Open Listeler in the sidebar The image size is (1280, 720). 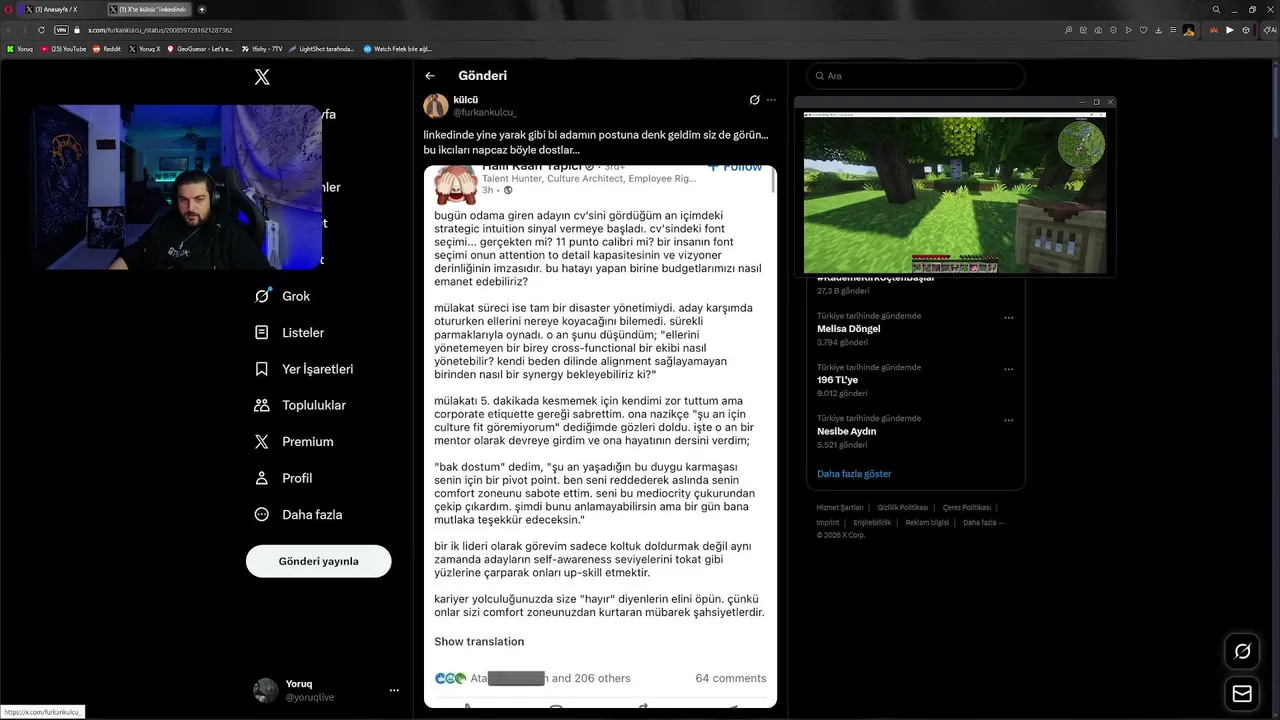[289, 332]
